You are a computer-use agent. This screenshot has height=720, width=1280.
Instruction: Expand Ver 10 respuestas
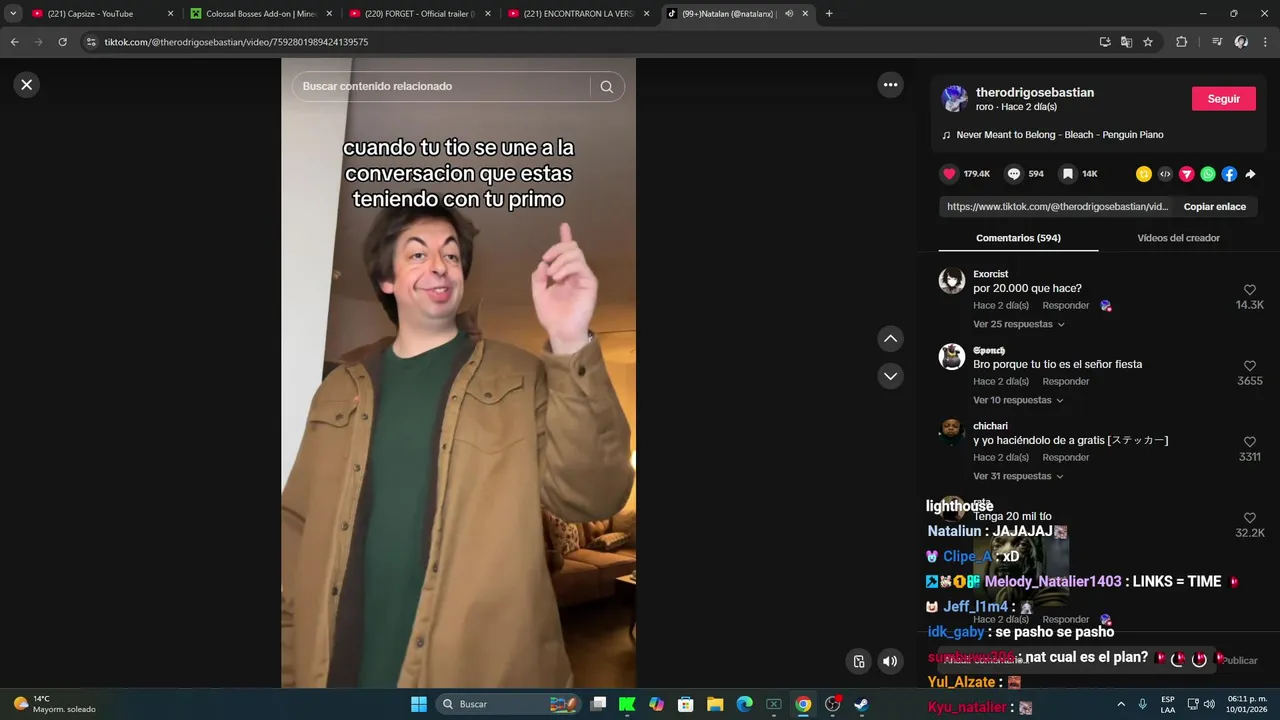tap(1018, 400)
